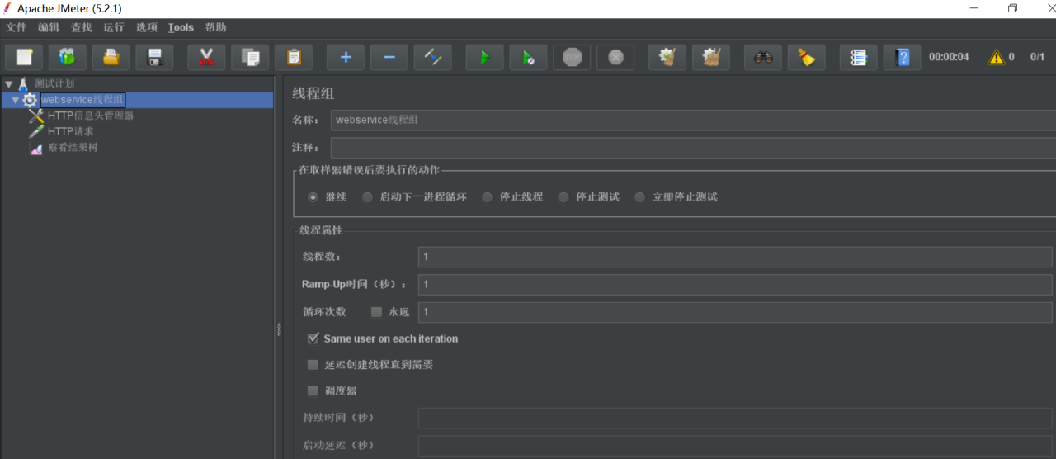
Task: Click the Cut scissors icon
Action: pos(207,57)
